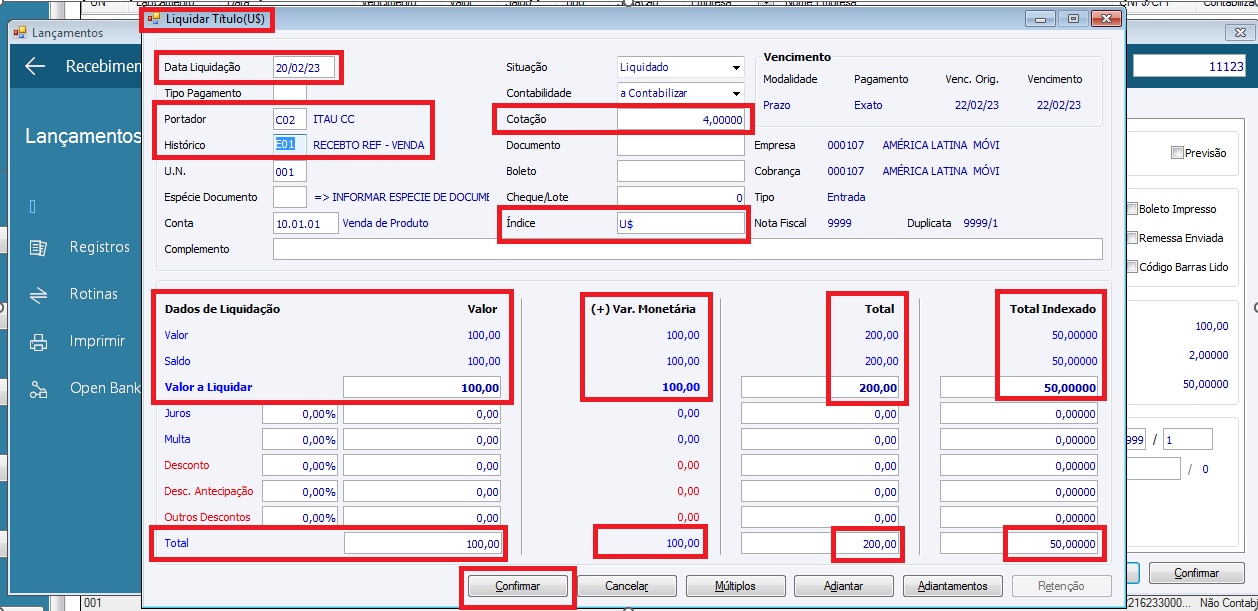Close the Lançamentos background window
Viewport: 1258px width, 611px height.
click(x=1240, y=33)
